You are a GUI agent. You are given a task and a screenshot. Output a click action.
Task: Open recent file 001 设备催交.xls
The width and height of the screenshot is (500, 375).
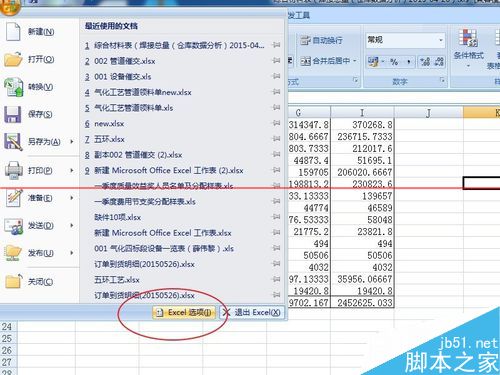[x=122, y=77]
